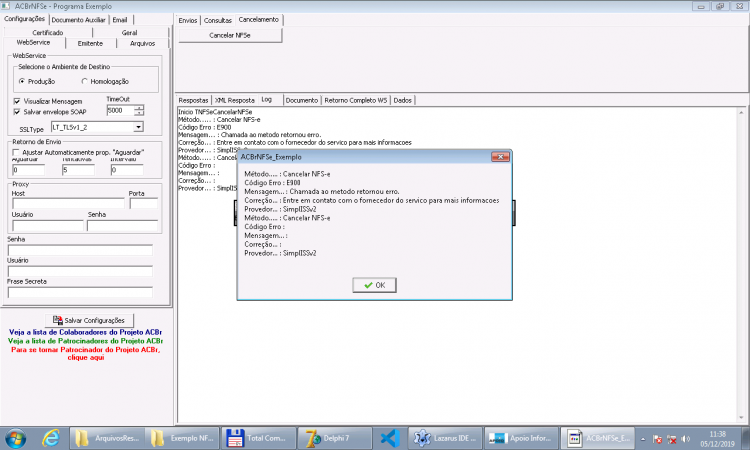The height and width of the screenshot is (450, 750).
Task: Open the Emitente sub-tab
Action: pyautogui.click(x=90, y=43)
